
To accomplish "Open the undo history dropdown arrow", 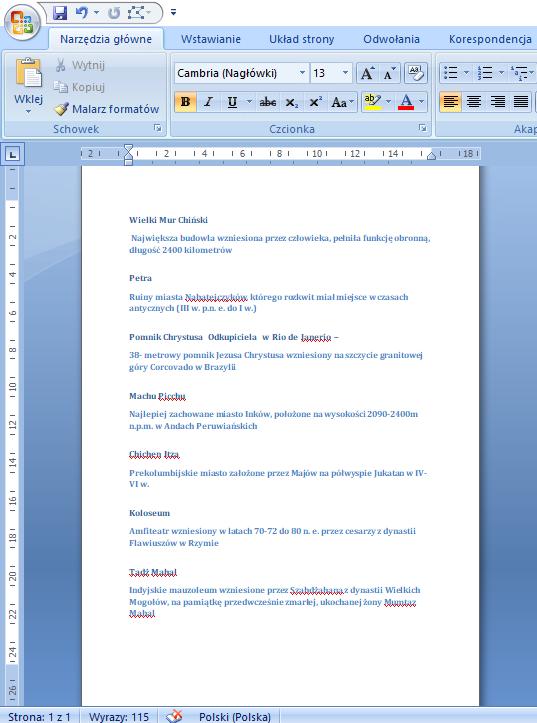I will pos(96,12).
